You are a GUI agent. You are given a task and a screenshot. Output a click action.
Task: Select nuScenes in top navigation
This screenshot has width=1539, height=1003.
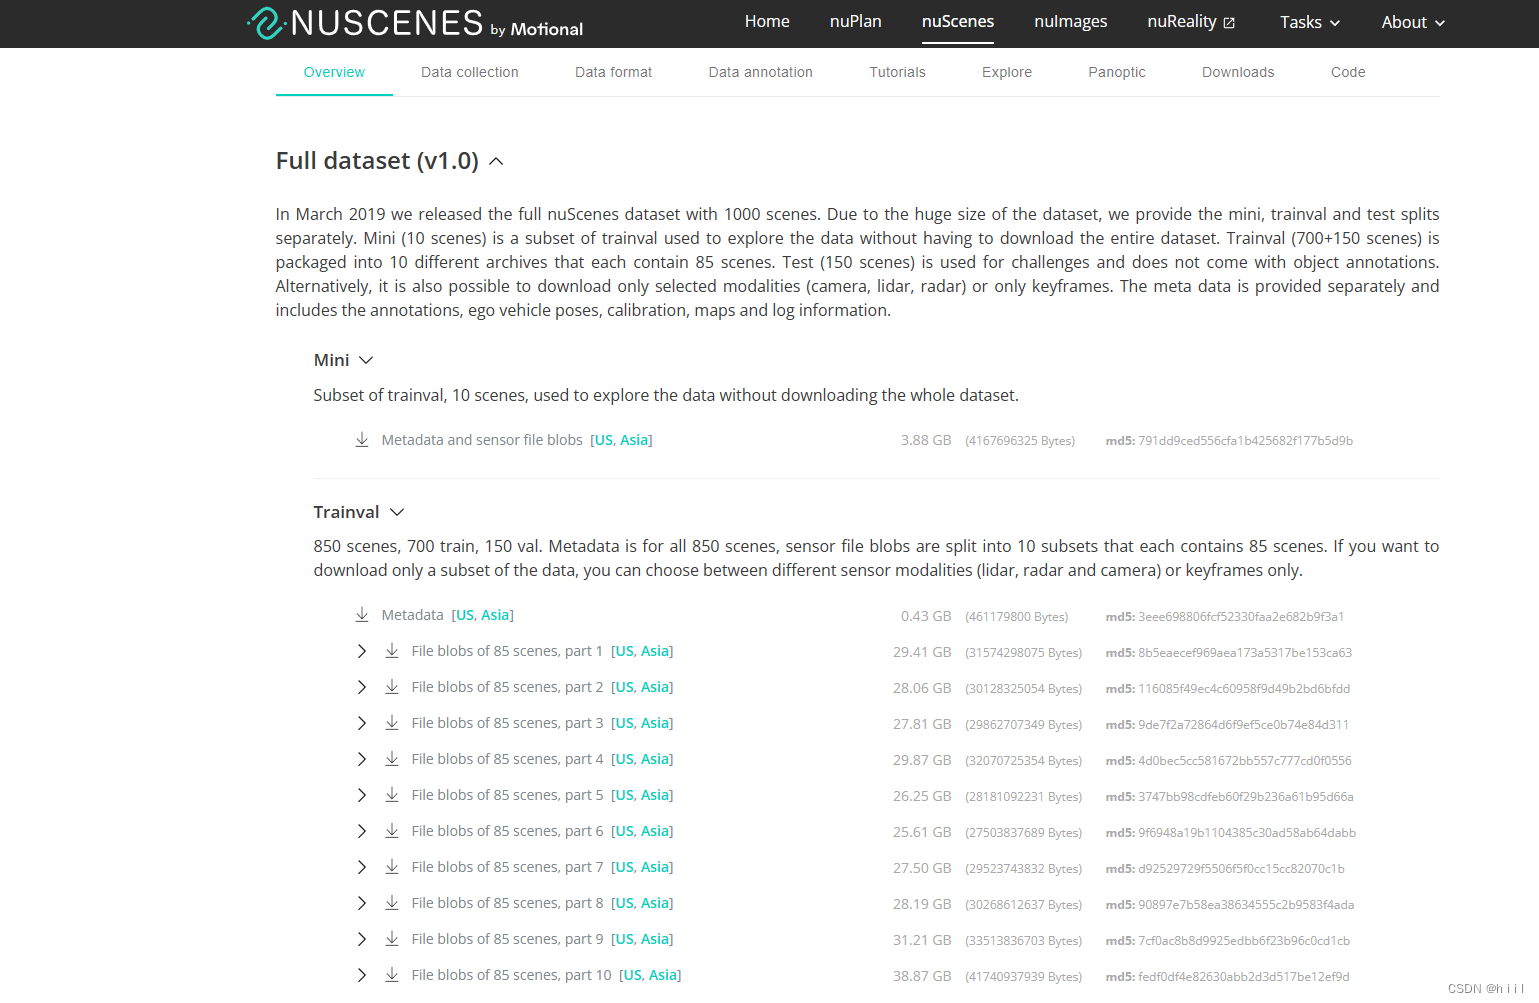(958, 21)
